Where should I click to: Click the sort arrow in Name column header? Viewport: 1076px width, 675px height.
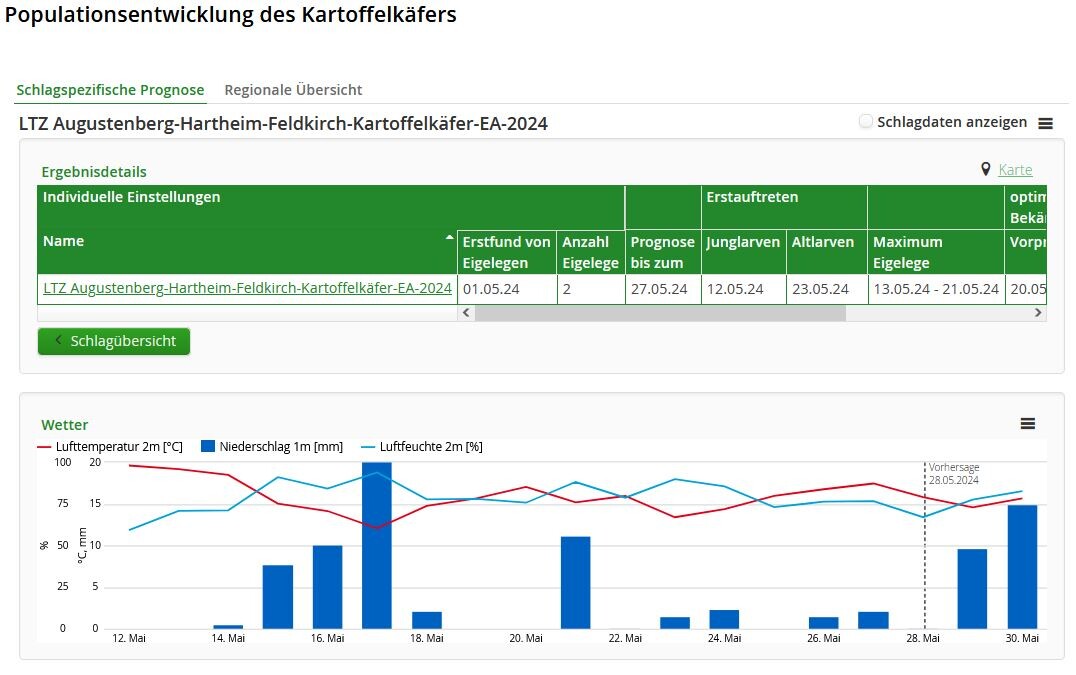tap(449, 238)
